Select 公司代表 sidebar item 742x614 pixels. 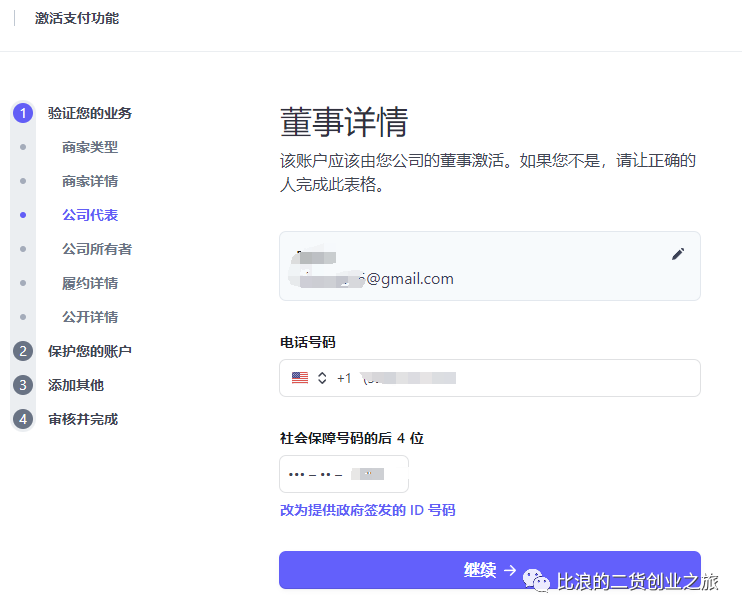coord(90,215)
